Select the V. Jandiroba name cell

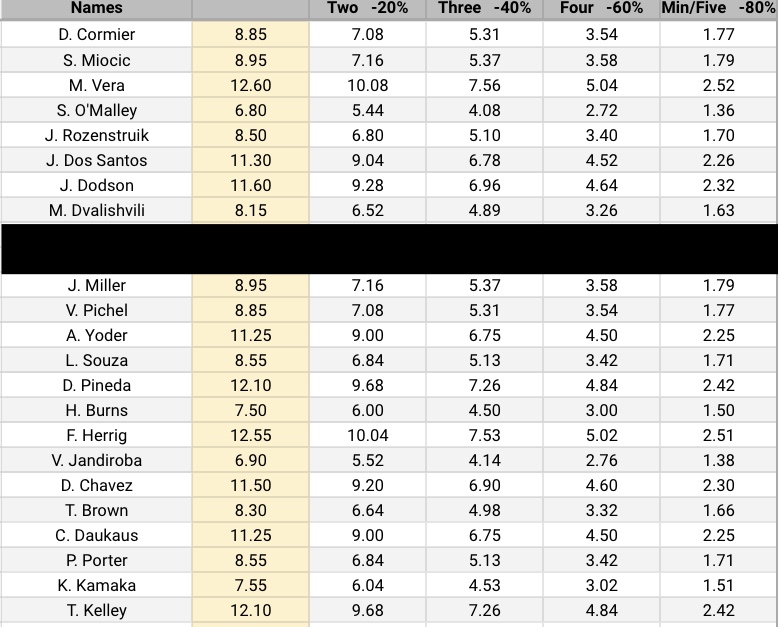point(97,460)
